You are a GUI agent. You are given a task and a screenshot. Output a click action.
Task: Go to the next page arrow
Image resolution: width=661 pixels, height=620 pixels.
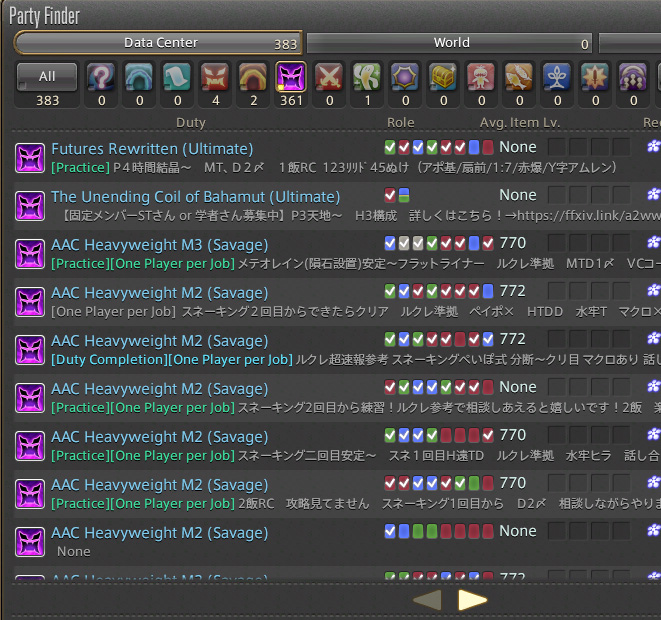tap(472, 600)
